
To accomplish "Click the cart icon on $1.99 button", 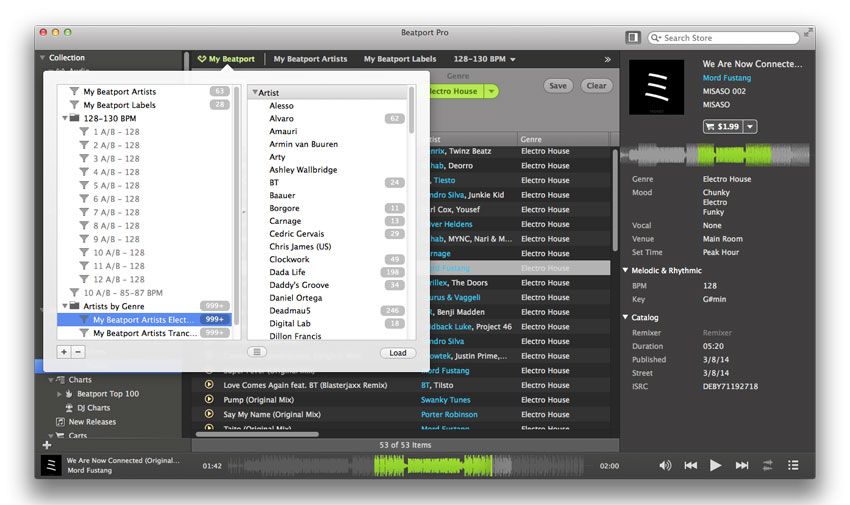I will pos(710,126).
